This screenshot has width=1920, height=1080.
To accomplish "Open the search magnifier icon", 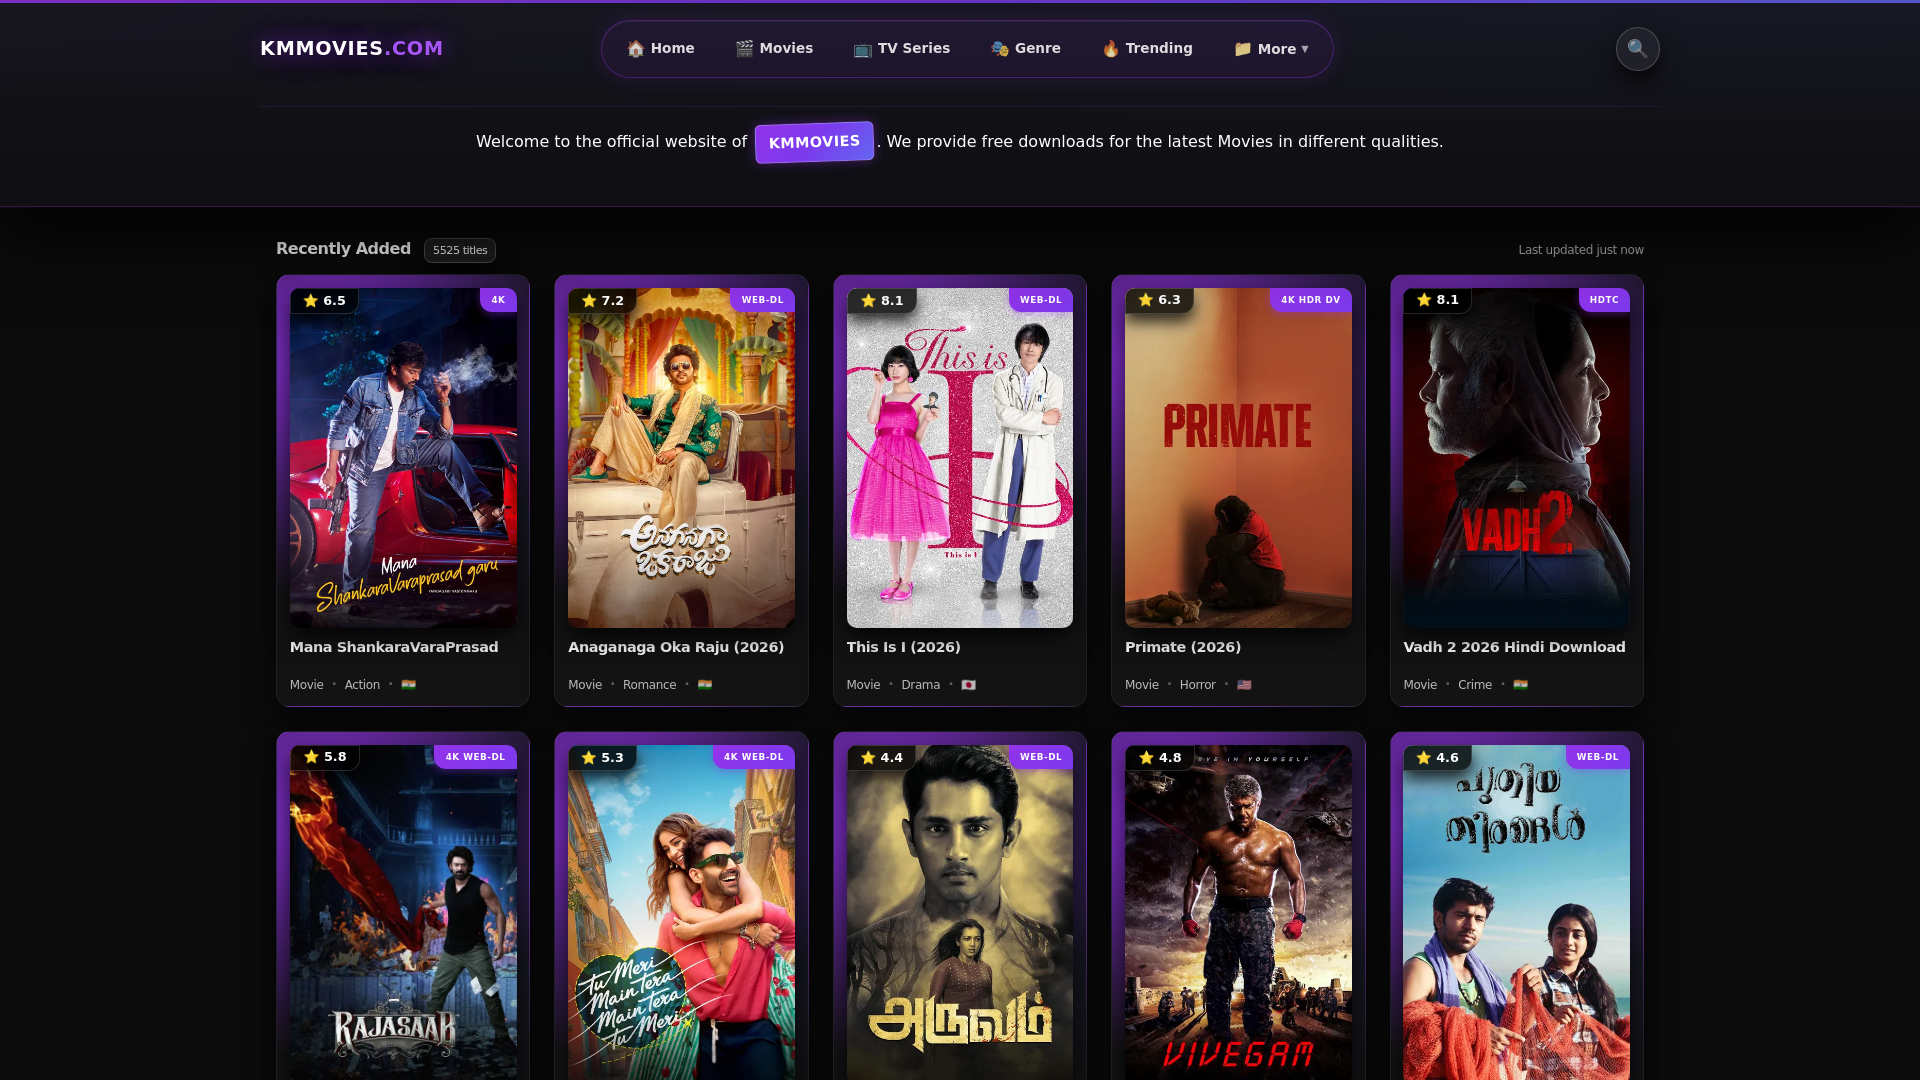I will pyautogui.click(x=1637, y=48).
